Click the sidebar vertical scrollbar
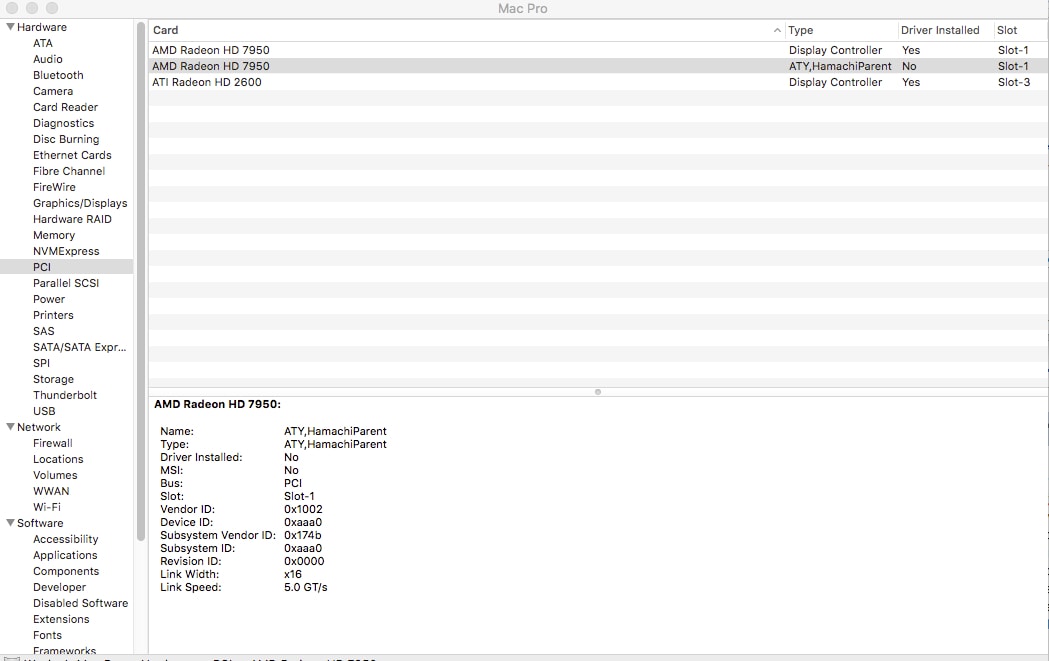Viewport: 1049px width, 661px height. point(140,281)
